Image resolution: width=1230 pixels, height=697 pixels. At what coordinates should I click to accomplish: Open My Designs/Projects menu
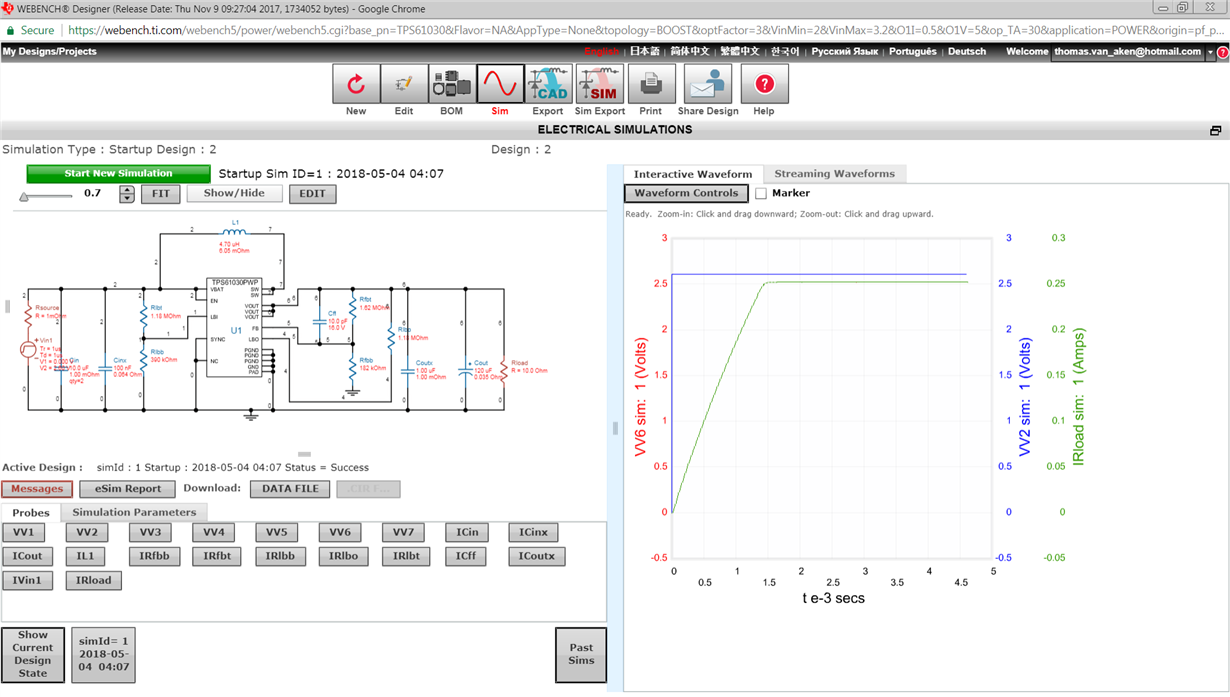pyautogui.click(x=50, y=52)
